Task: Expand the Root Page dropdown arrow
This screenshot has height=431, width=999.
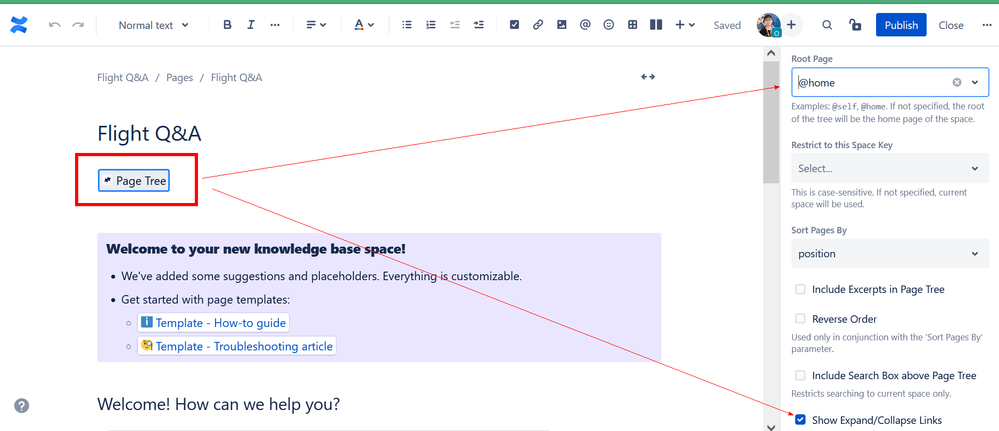Action: (975, 82)
